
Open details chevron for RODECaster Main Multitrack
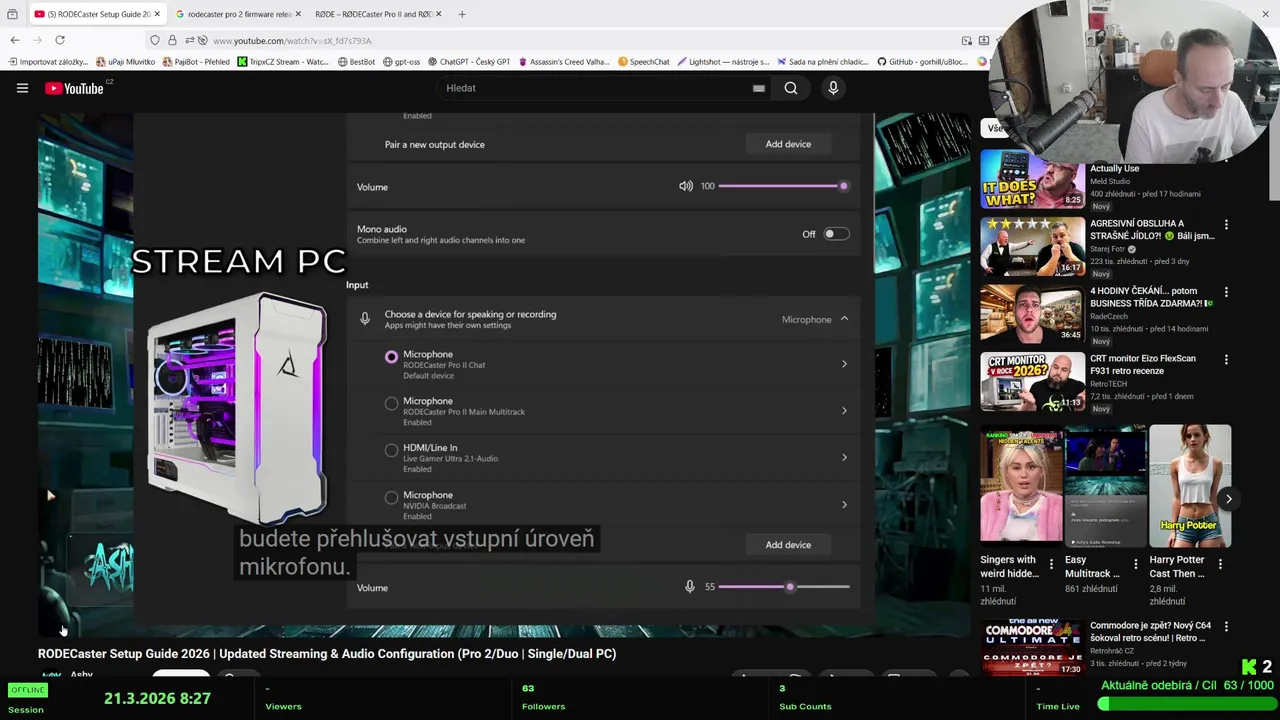tap(844, 411)
